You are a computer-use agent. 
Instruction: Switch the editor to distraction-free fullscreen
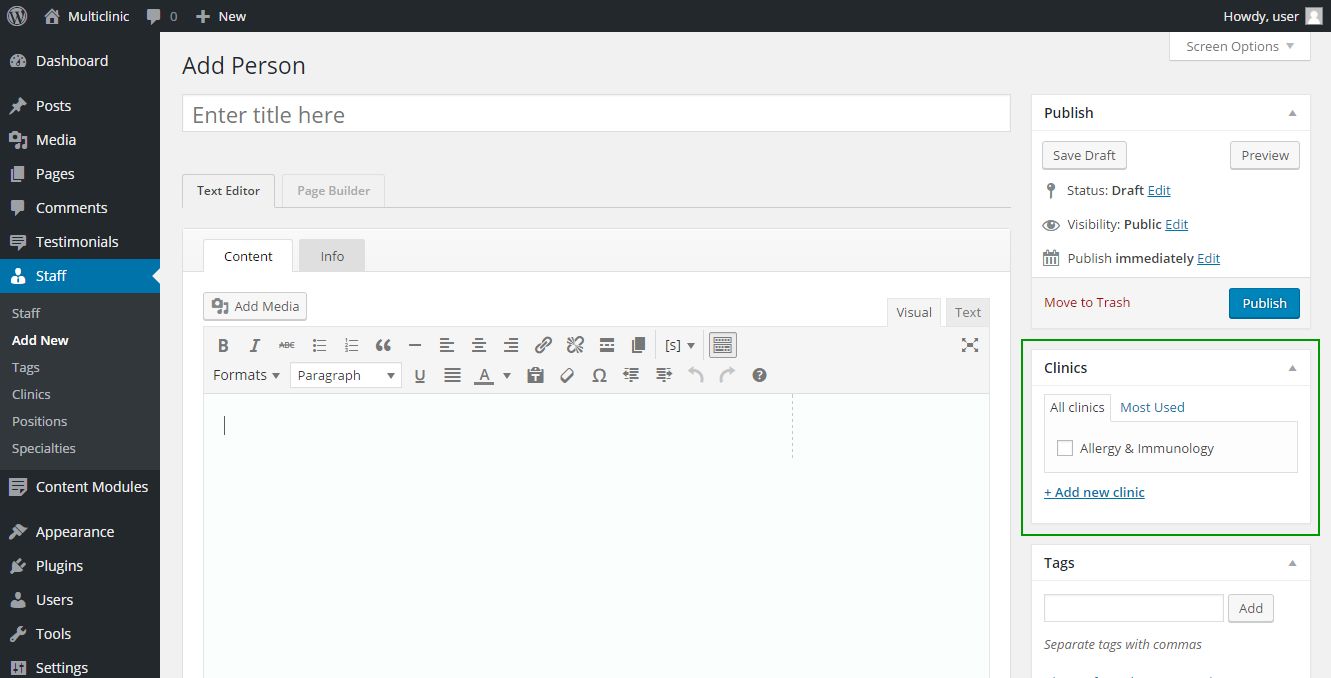[970, 345]
